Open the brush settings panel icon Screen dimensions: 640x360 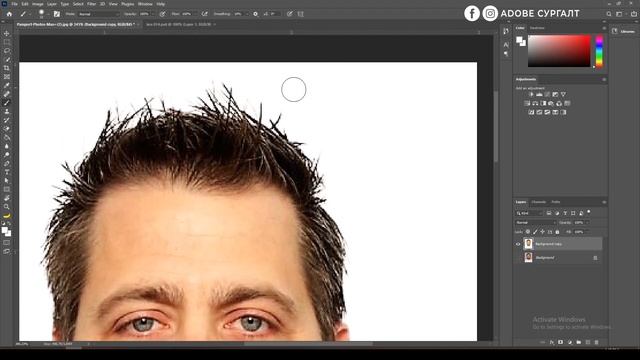coord(57,14)
